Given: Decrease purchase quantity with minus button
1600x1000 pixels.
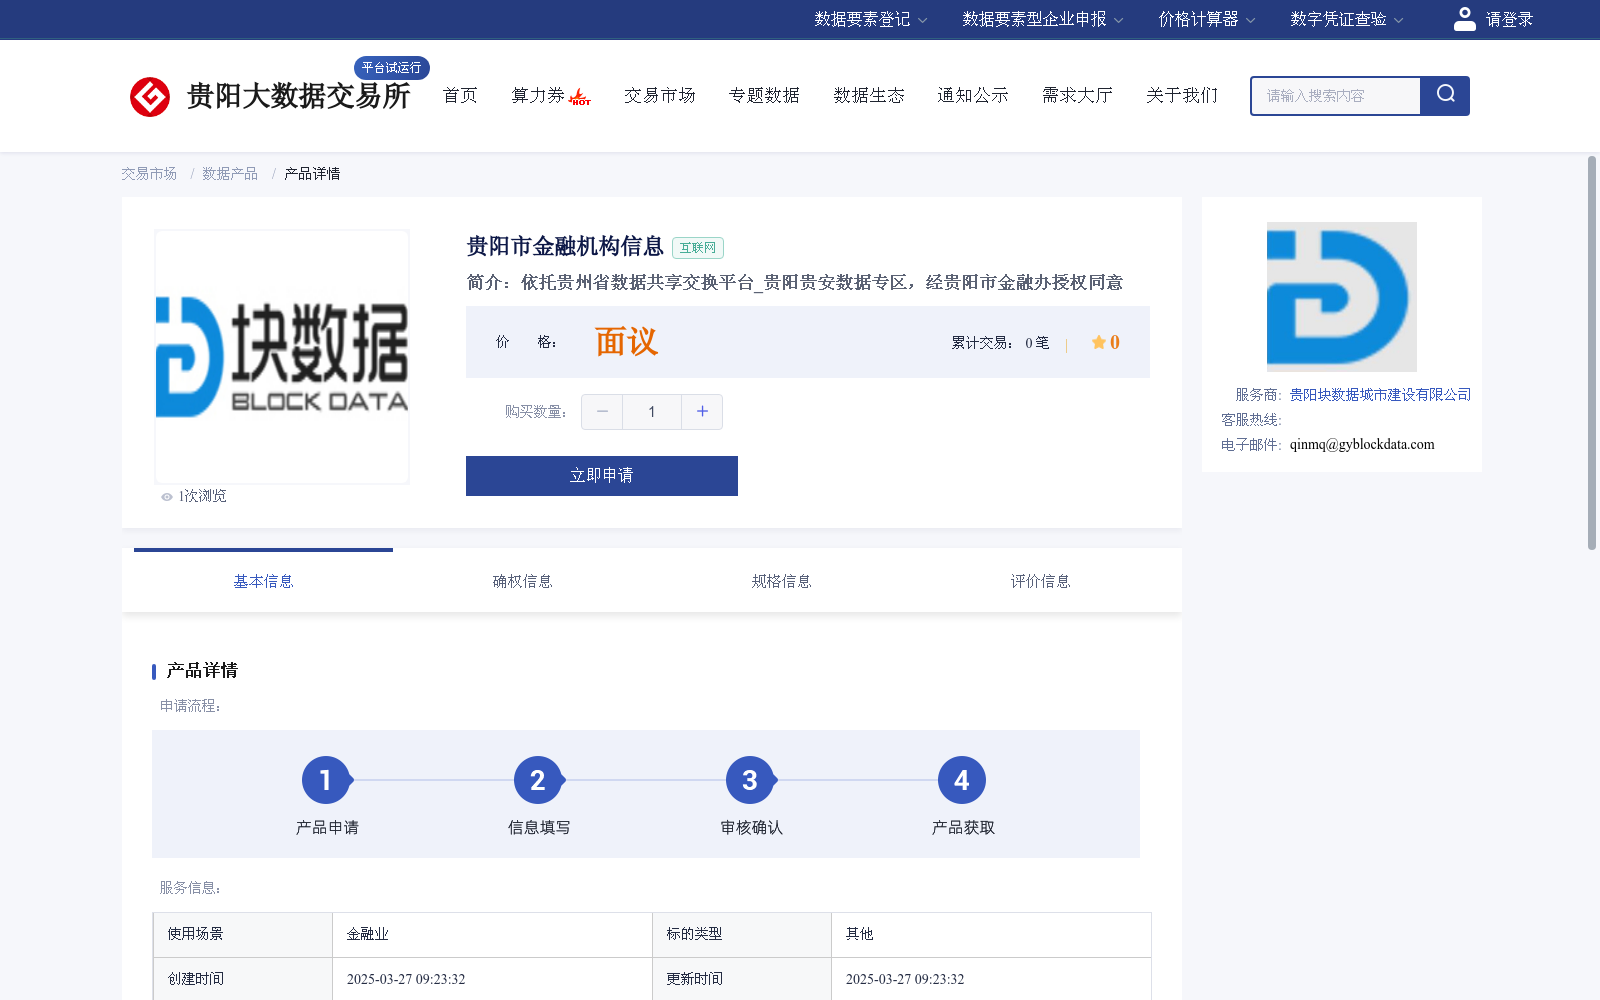Looking at the screenshot, I should pos(602,412).
